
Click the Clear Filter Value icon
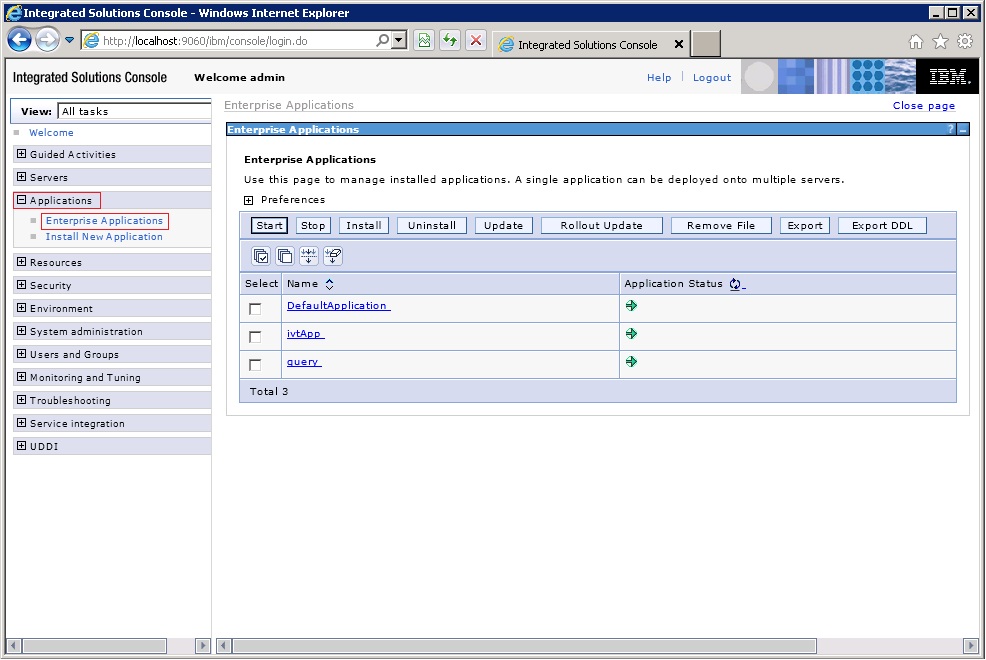(x=333, y=256)
